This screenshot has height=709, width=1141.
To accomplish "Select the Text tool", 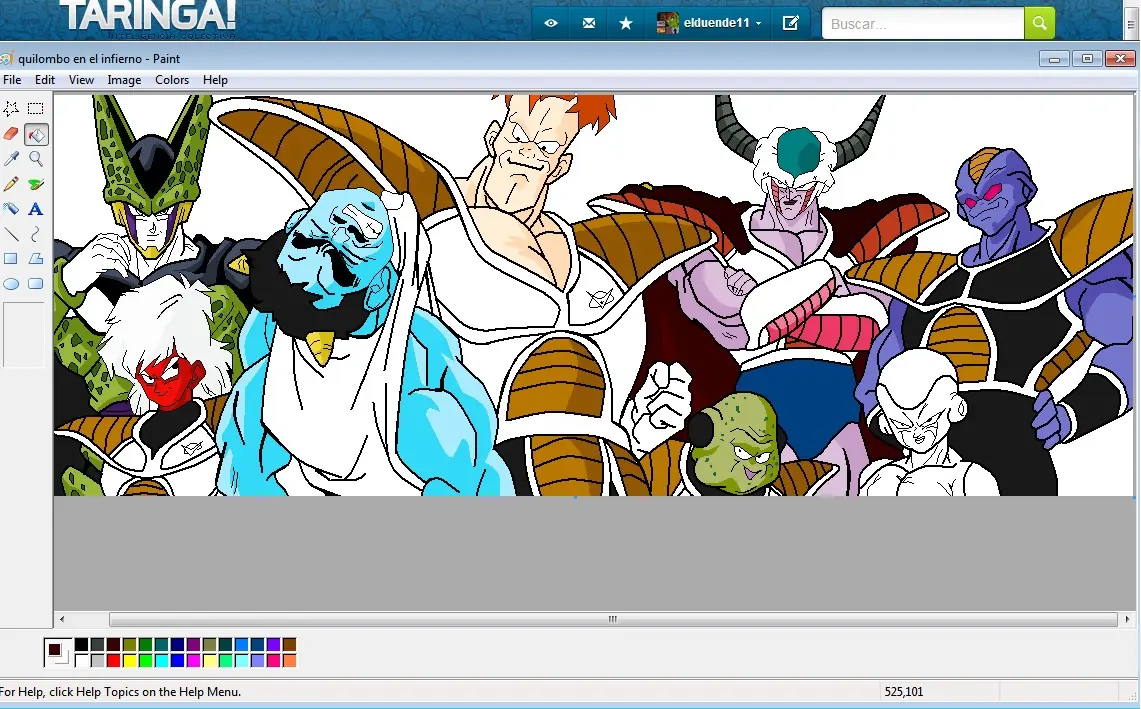I will click(35, 209).
